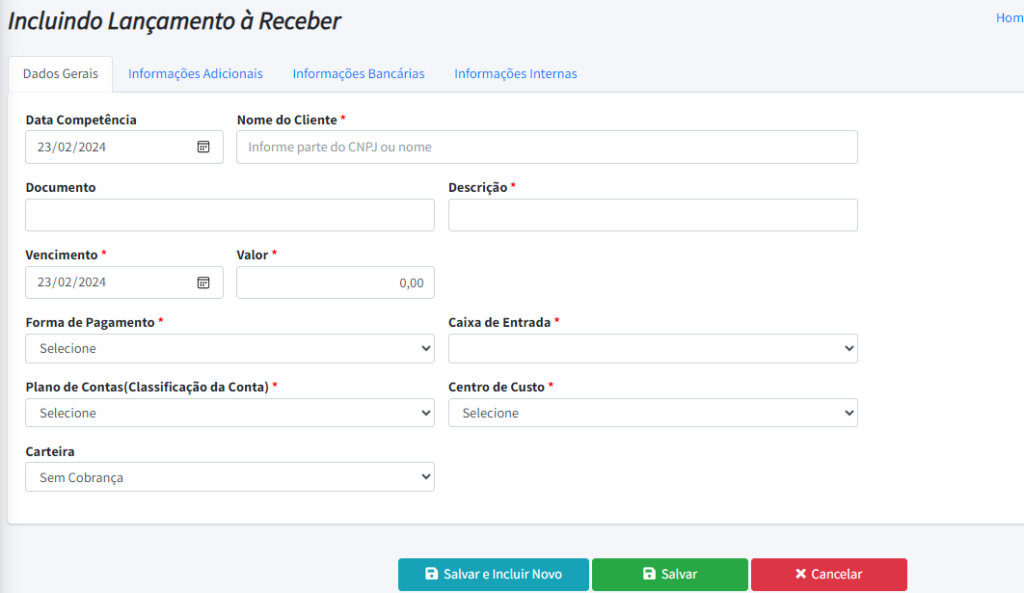Open the Informações Internas tab
Screen dimensions: 1024x593
515,74
